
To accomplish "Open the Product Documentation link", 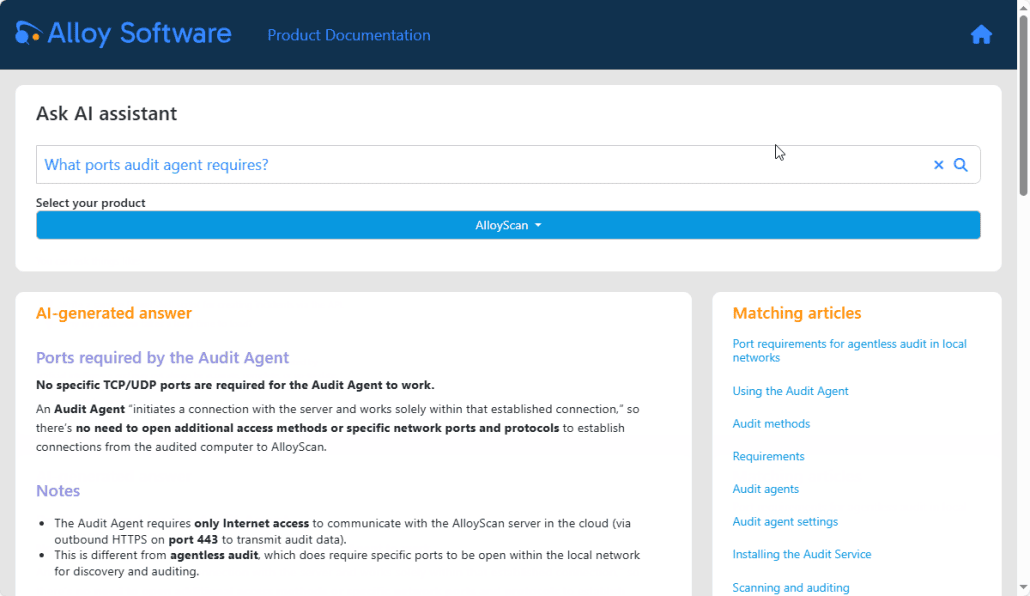I will (349, 35).
